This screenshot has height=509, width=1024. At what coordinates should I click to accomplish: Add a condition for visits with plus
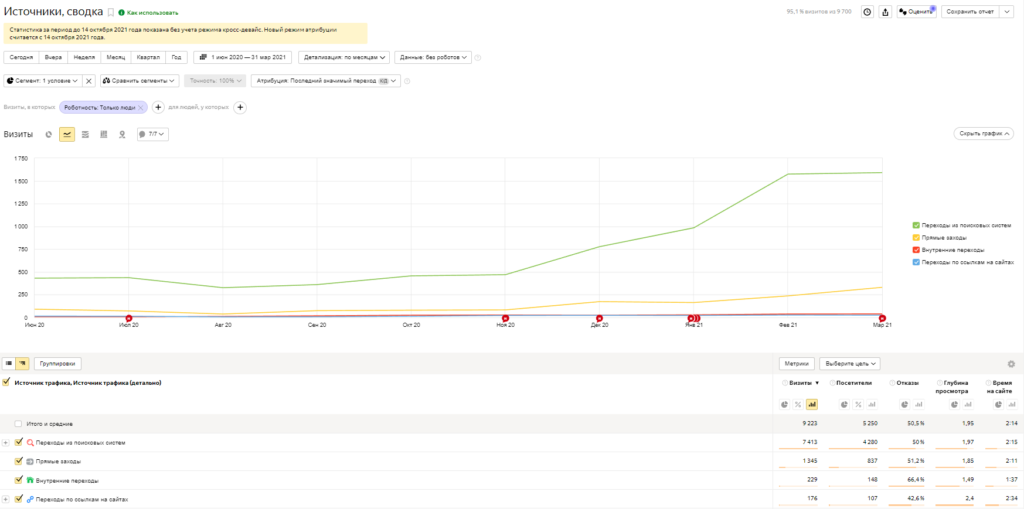pos(158,107)
